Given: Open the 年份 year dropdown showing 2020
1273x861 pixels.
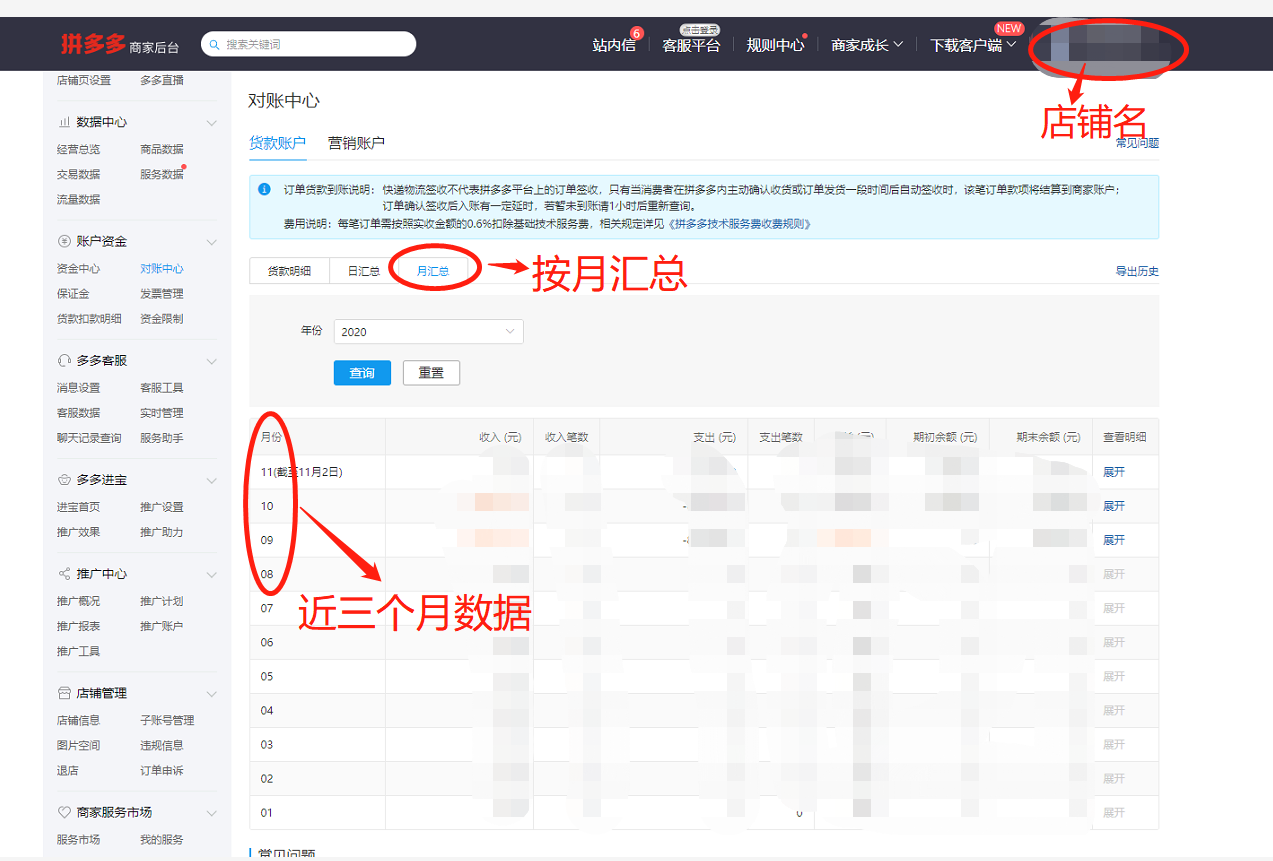Looking at the screenshot, I should 428,331.
